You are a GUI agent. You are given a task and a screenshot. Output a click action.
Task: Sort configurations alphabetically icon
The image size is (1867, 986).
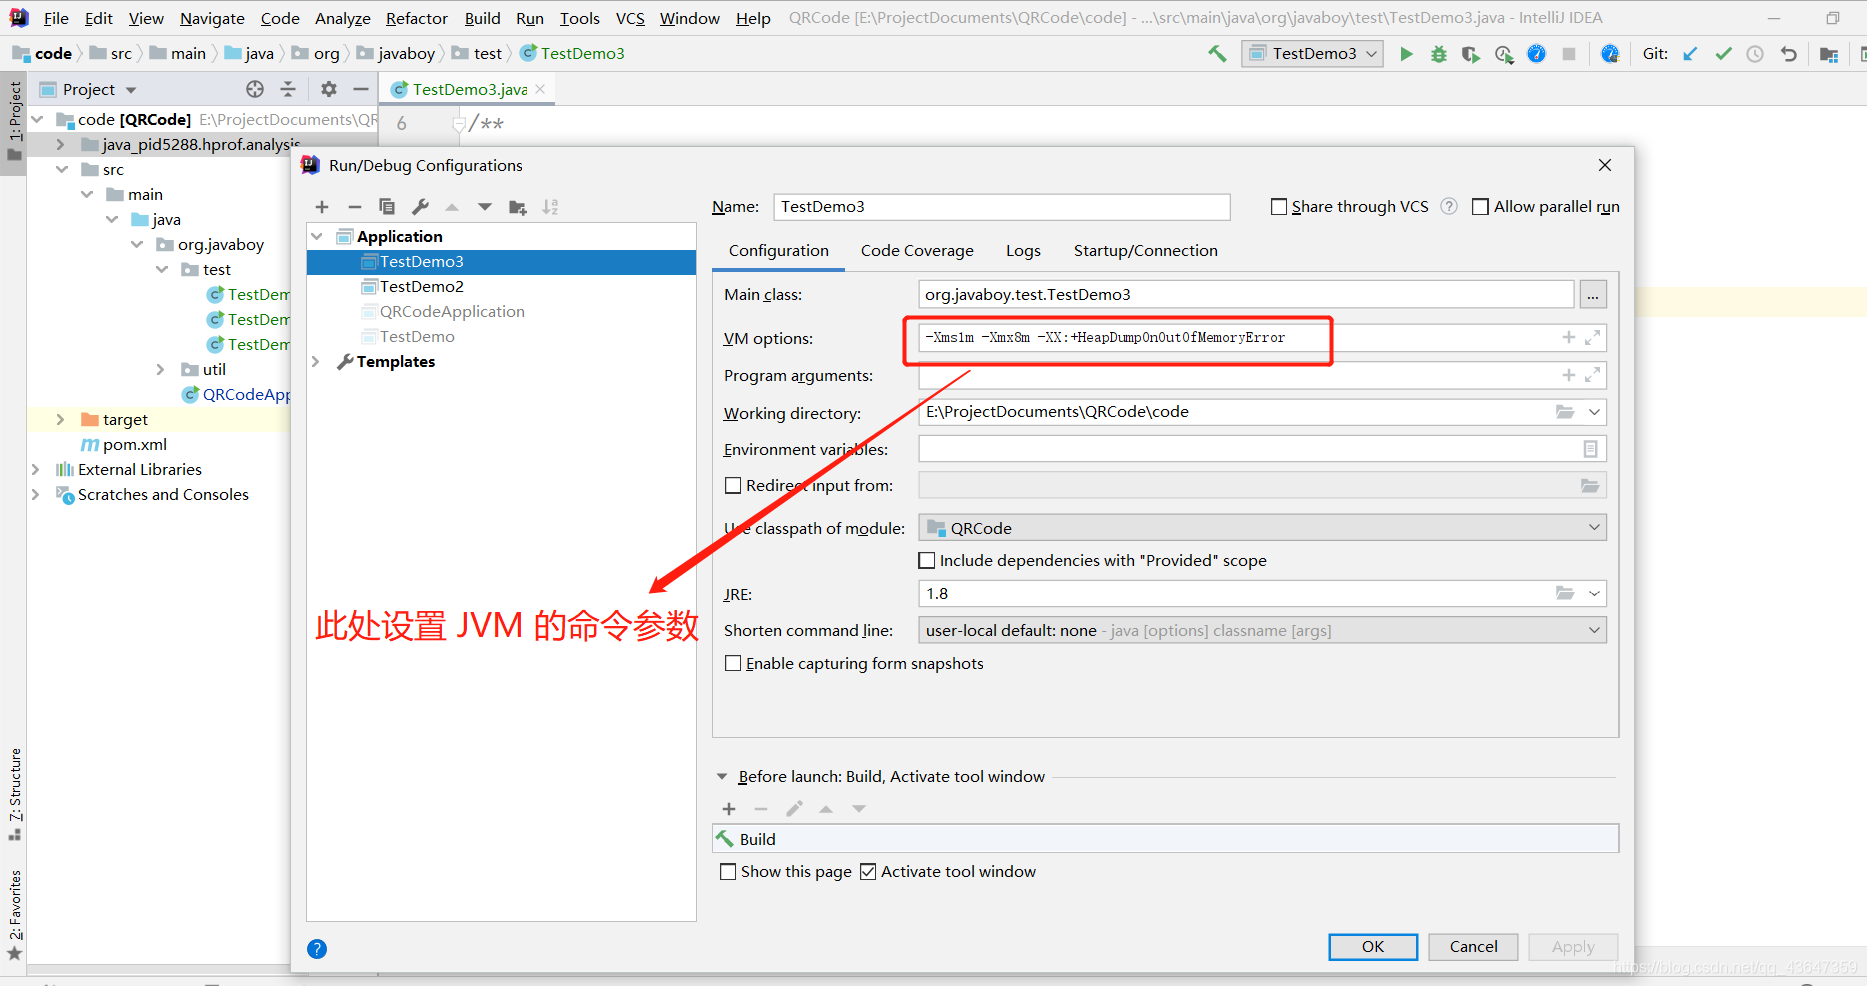coord(550,207)
